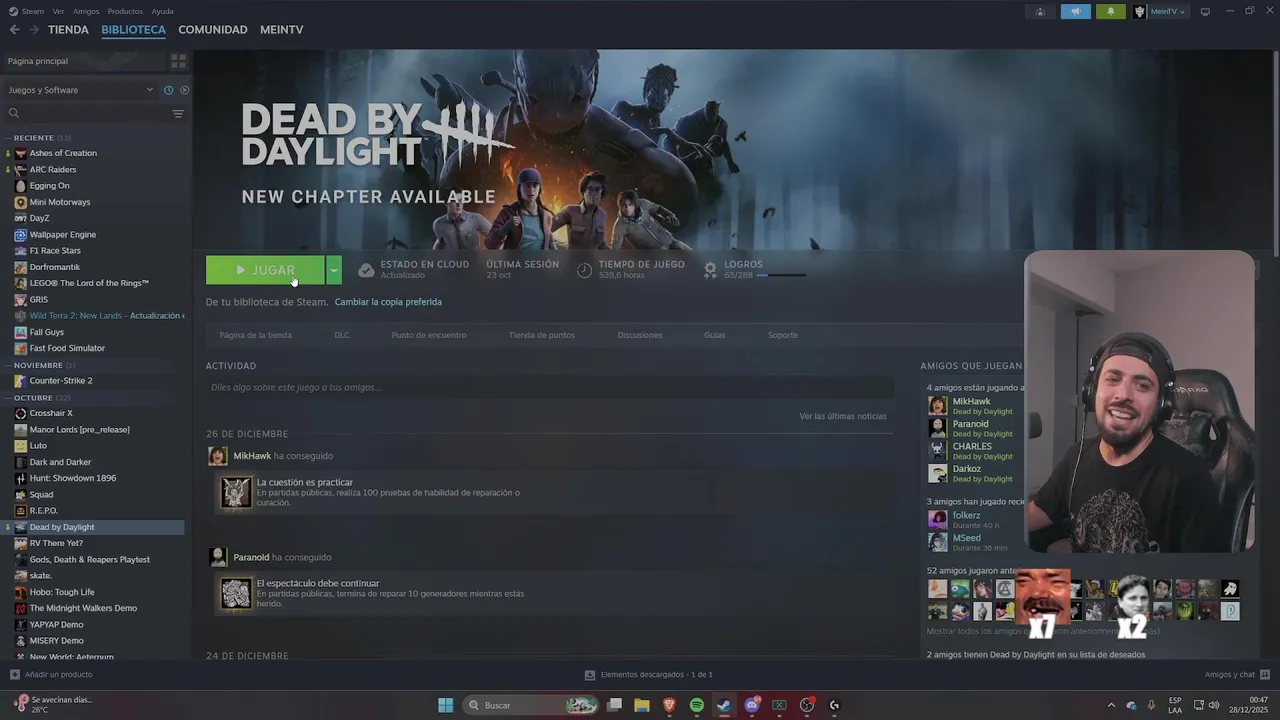This screenshot has height=720, width=1280.
Task: Open the Discusiones tab
Action: [640, 335]
